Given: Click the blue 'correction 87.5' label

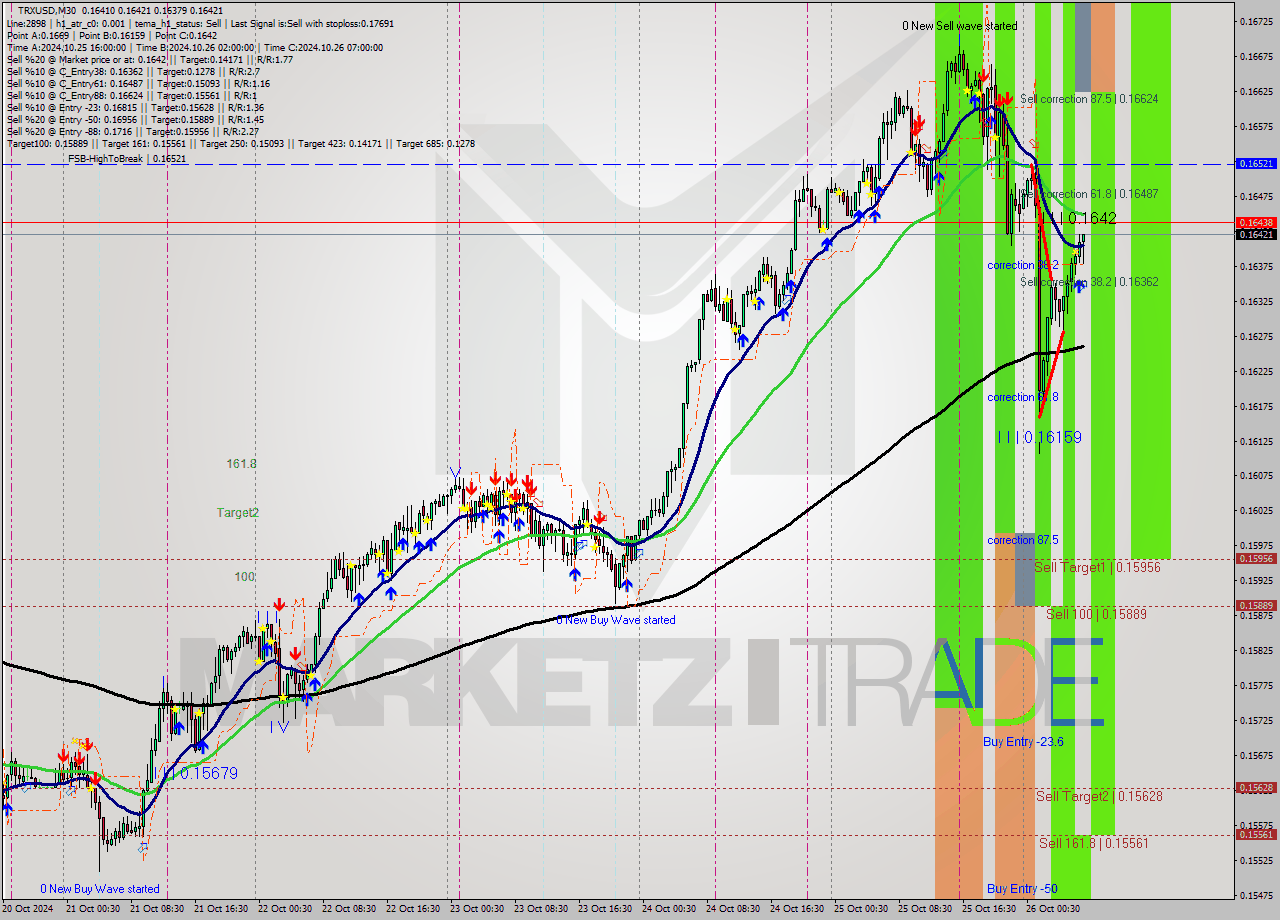Looking at the screenshot, I should (1023, 540).
